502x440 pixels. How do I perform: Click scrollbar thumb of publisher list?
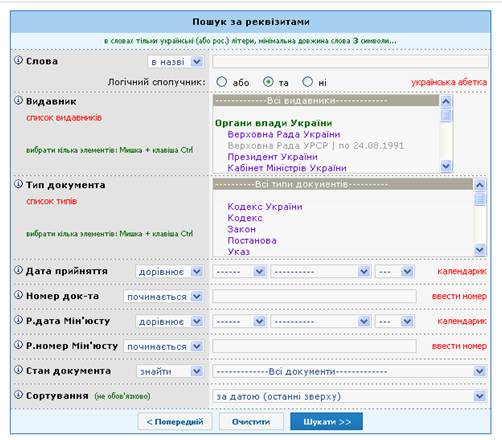[x=446, y=116]
